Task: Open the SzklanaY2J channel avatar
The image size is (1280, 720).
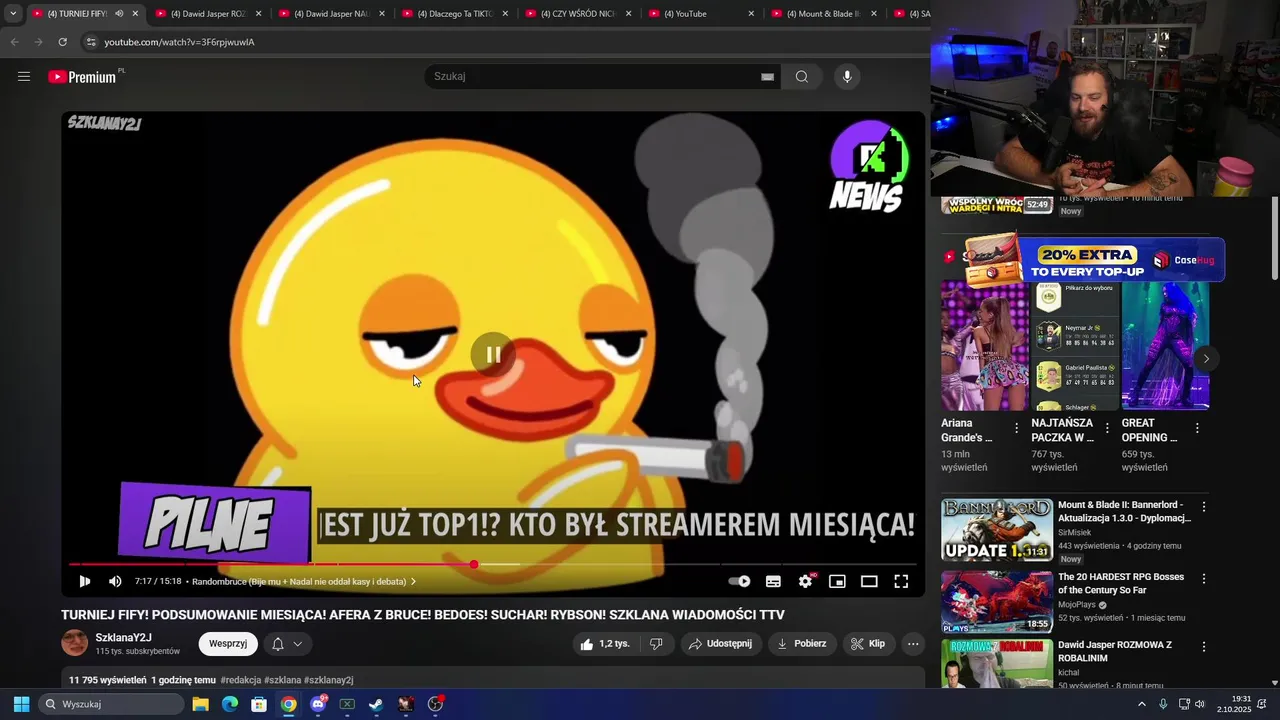Action: 75,643
